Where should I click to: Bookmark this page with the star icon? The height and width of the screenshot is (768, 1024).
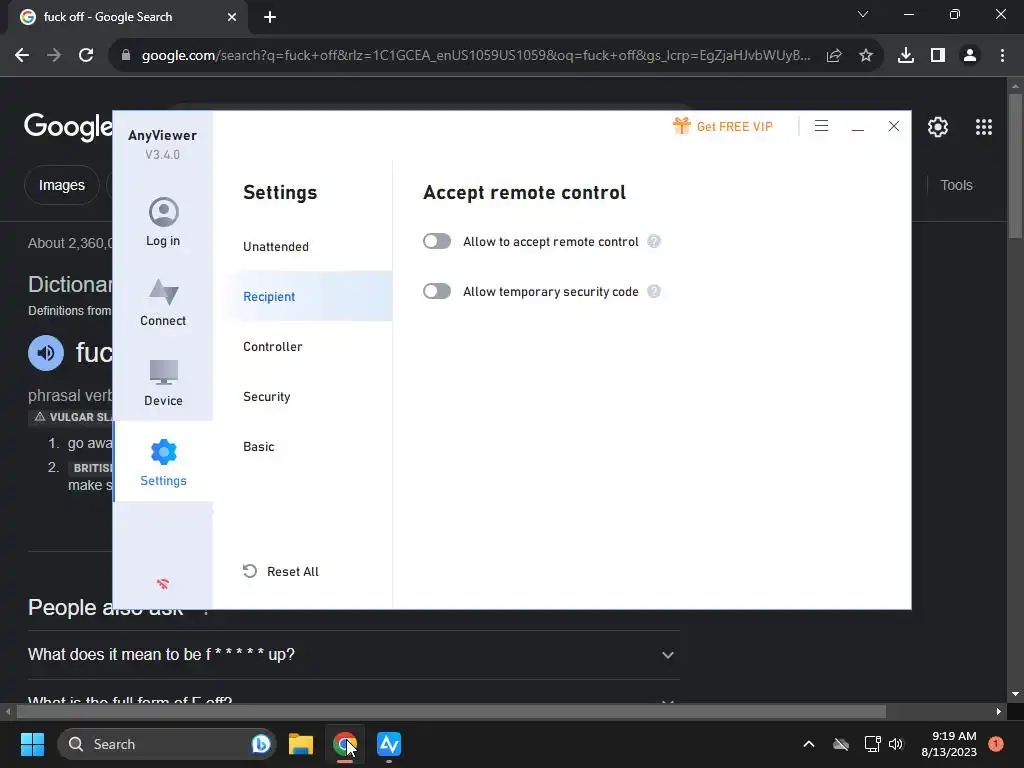(865, 56)
